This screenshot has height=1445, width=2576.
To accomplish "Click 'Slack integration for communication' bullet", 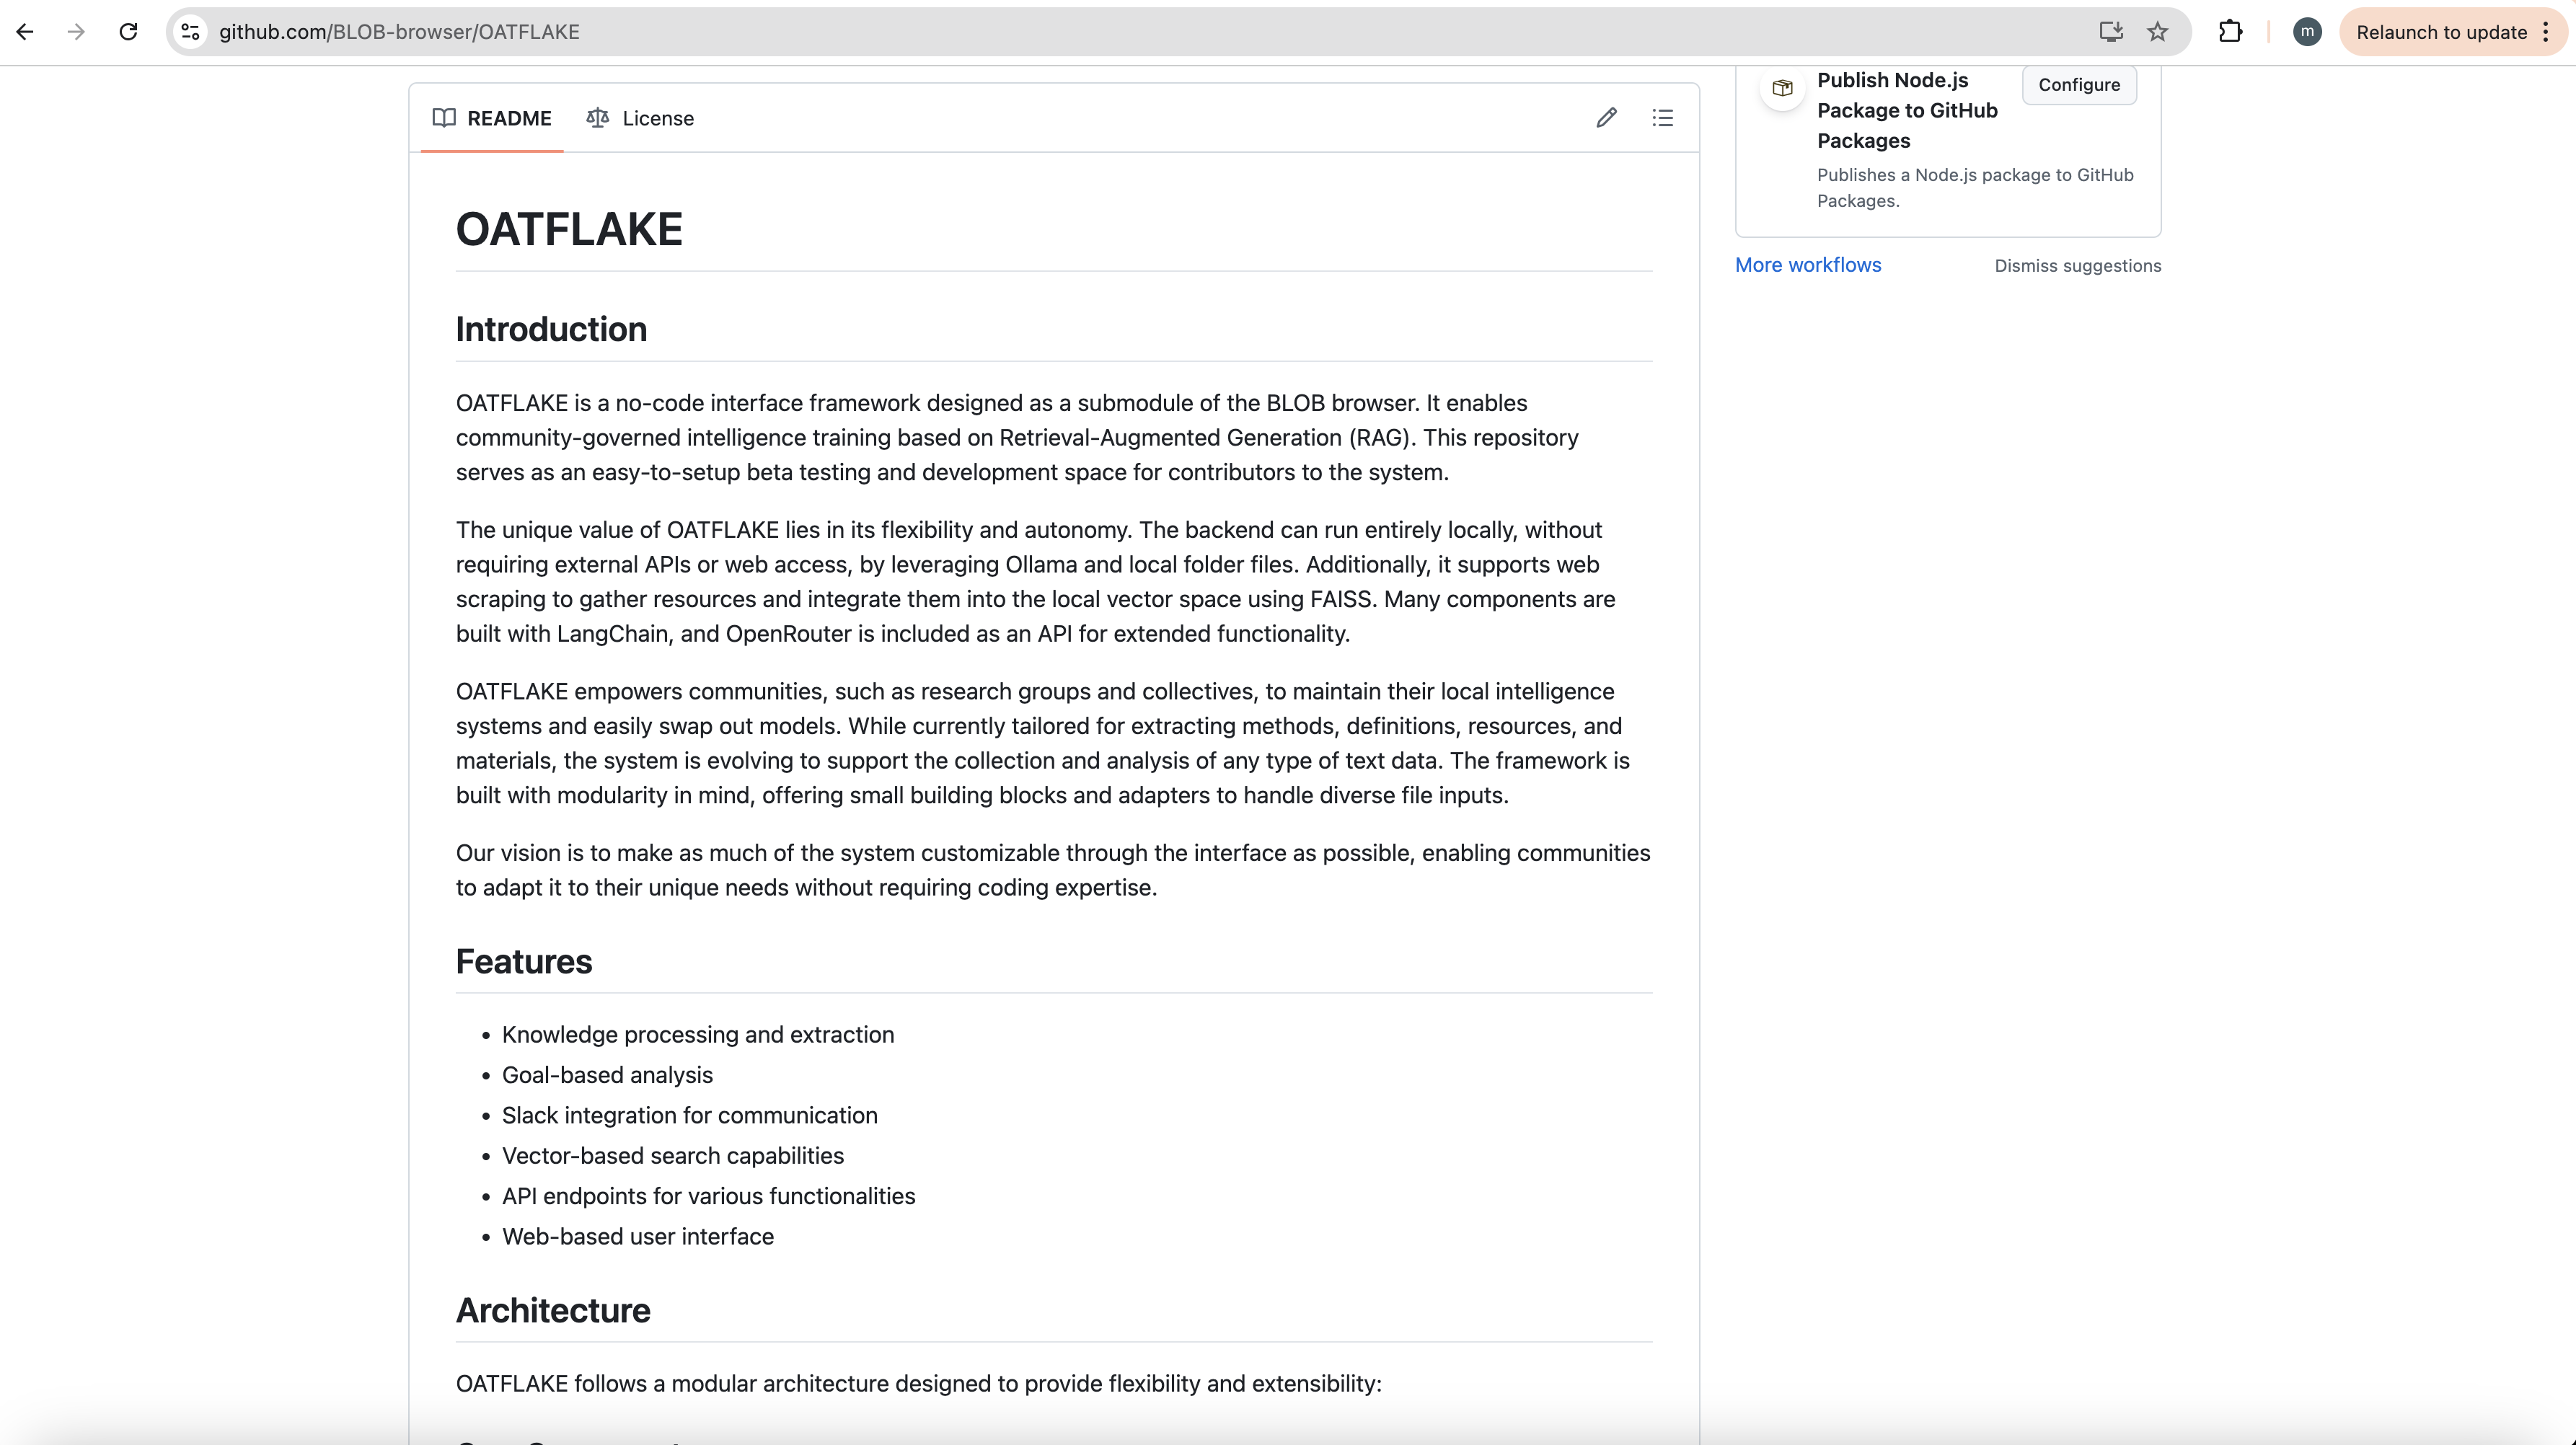I will coord(690,1115).
